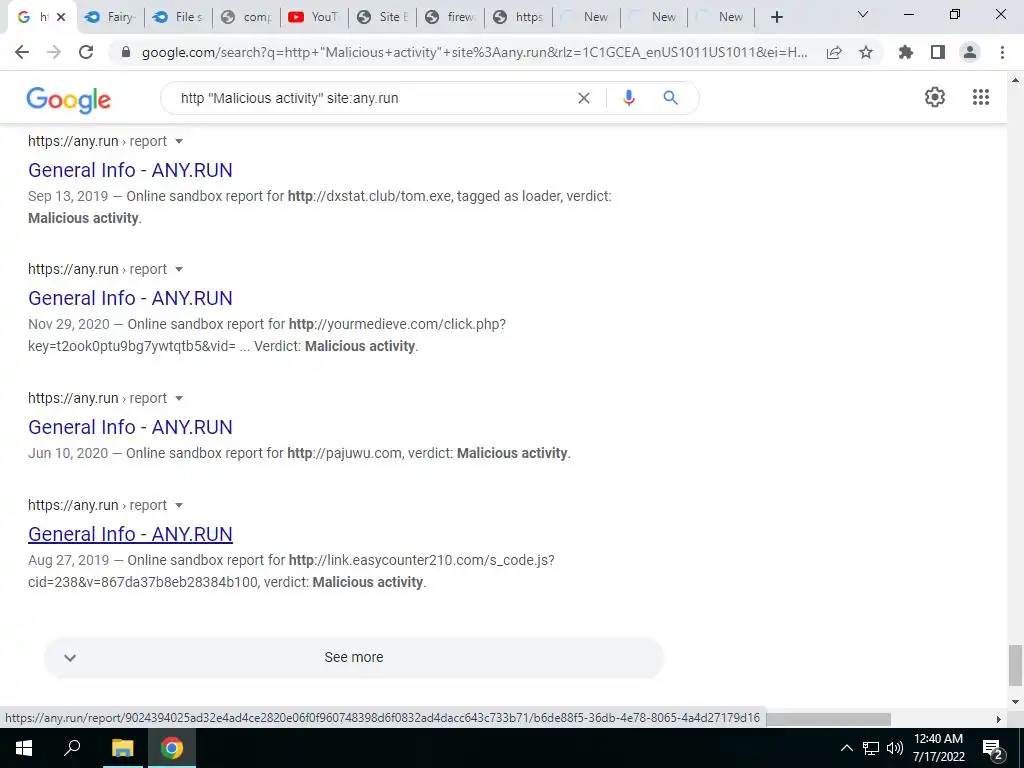1024x768 pixels.
Task: Reload the current page
Action: click(x=86, y=52)
